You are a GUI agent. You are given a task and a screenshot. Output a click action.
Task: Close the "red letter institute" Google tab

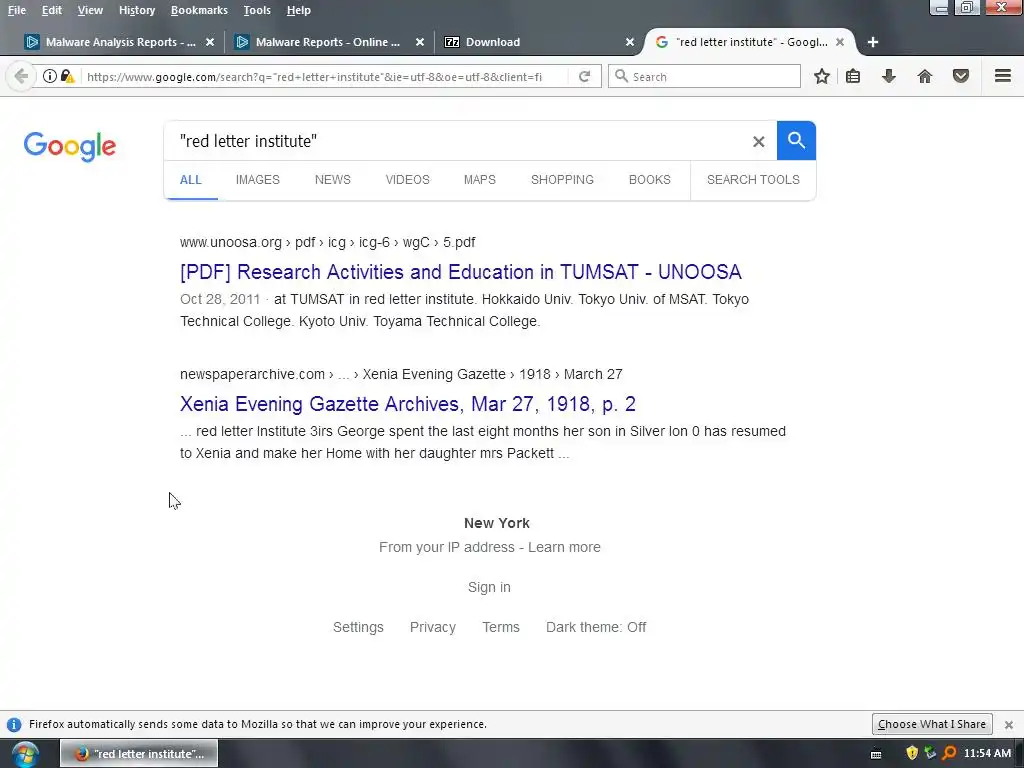[840, 42]
